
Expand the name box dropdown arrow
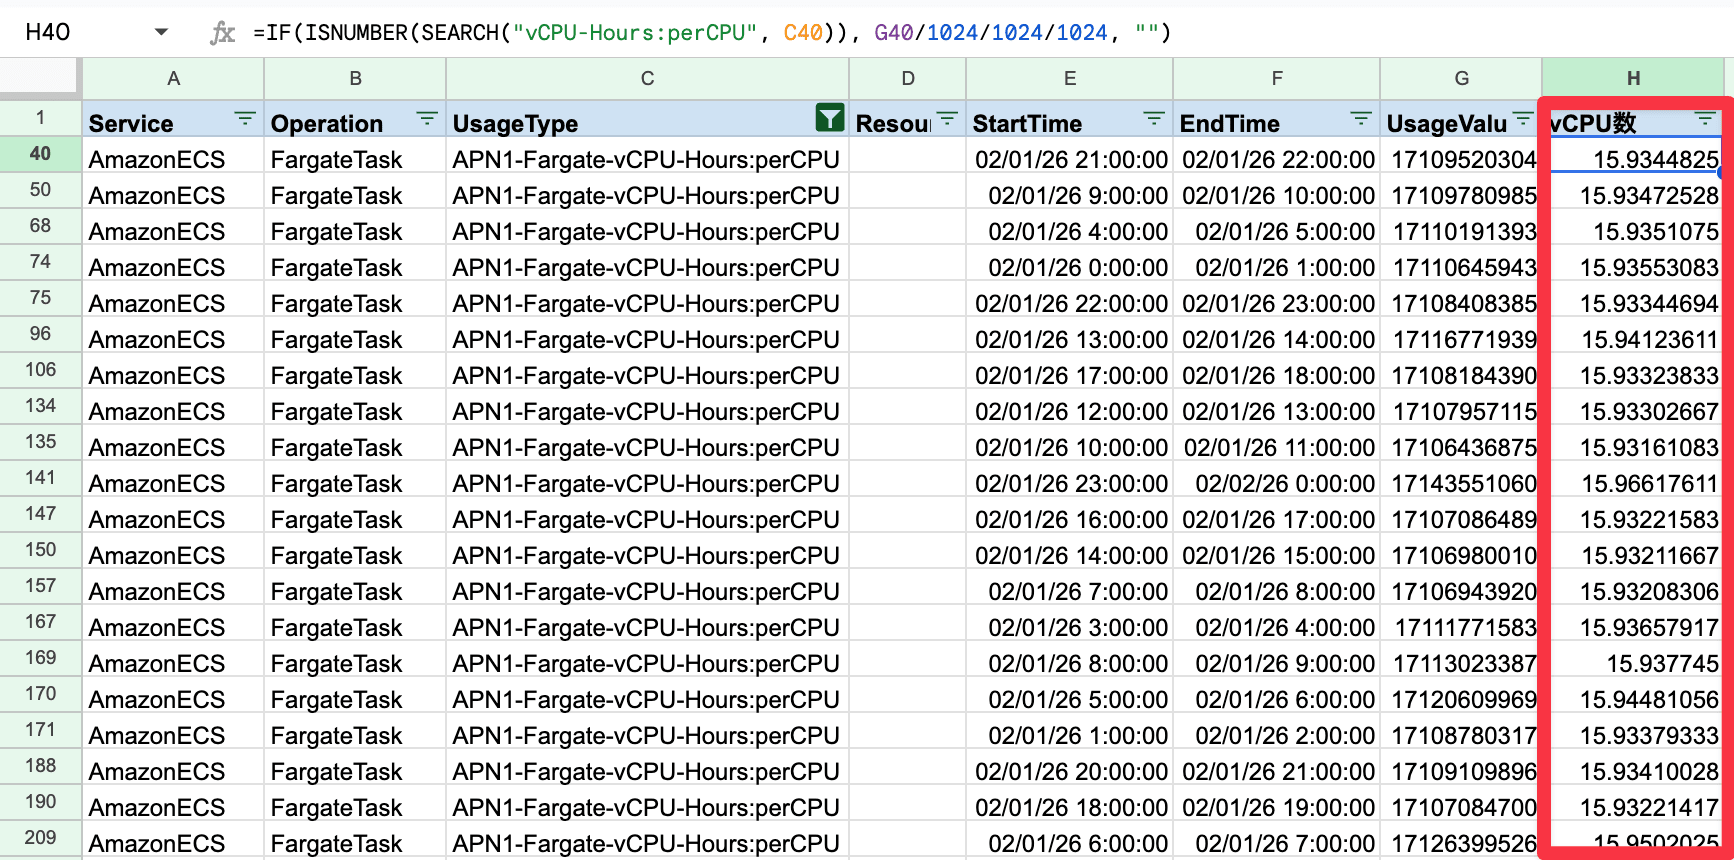tap(161, 33)
